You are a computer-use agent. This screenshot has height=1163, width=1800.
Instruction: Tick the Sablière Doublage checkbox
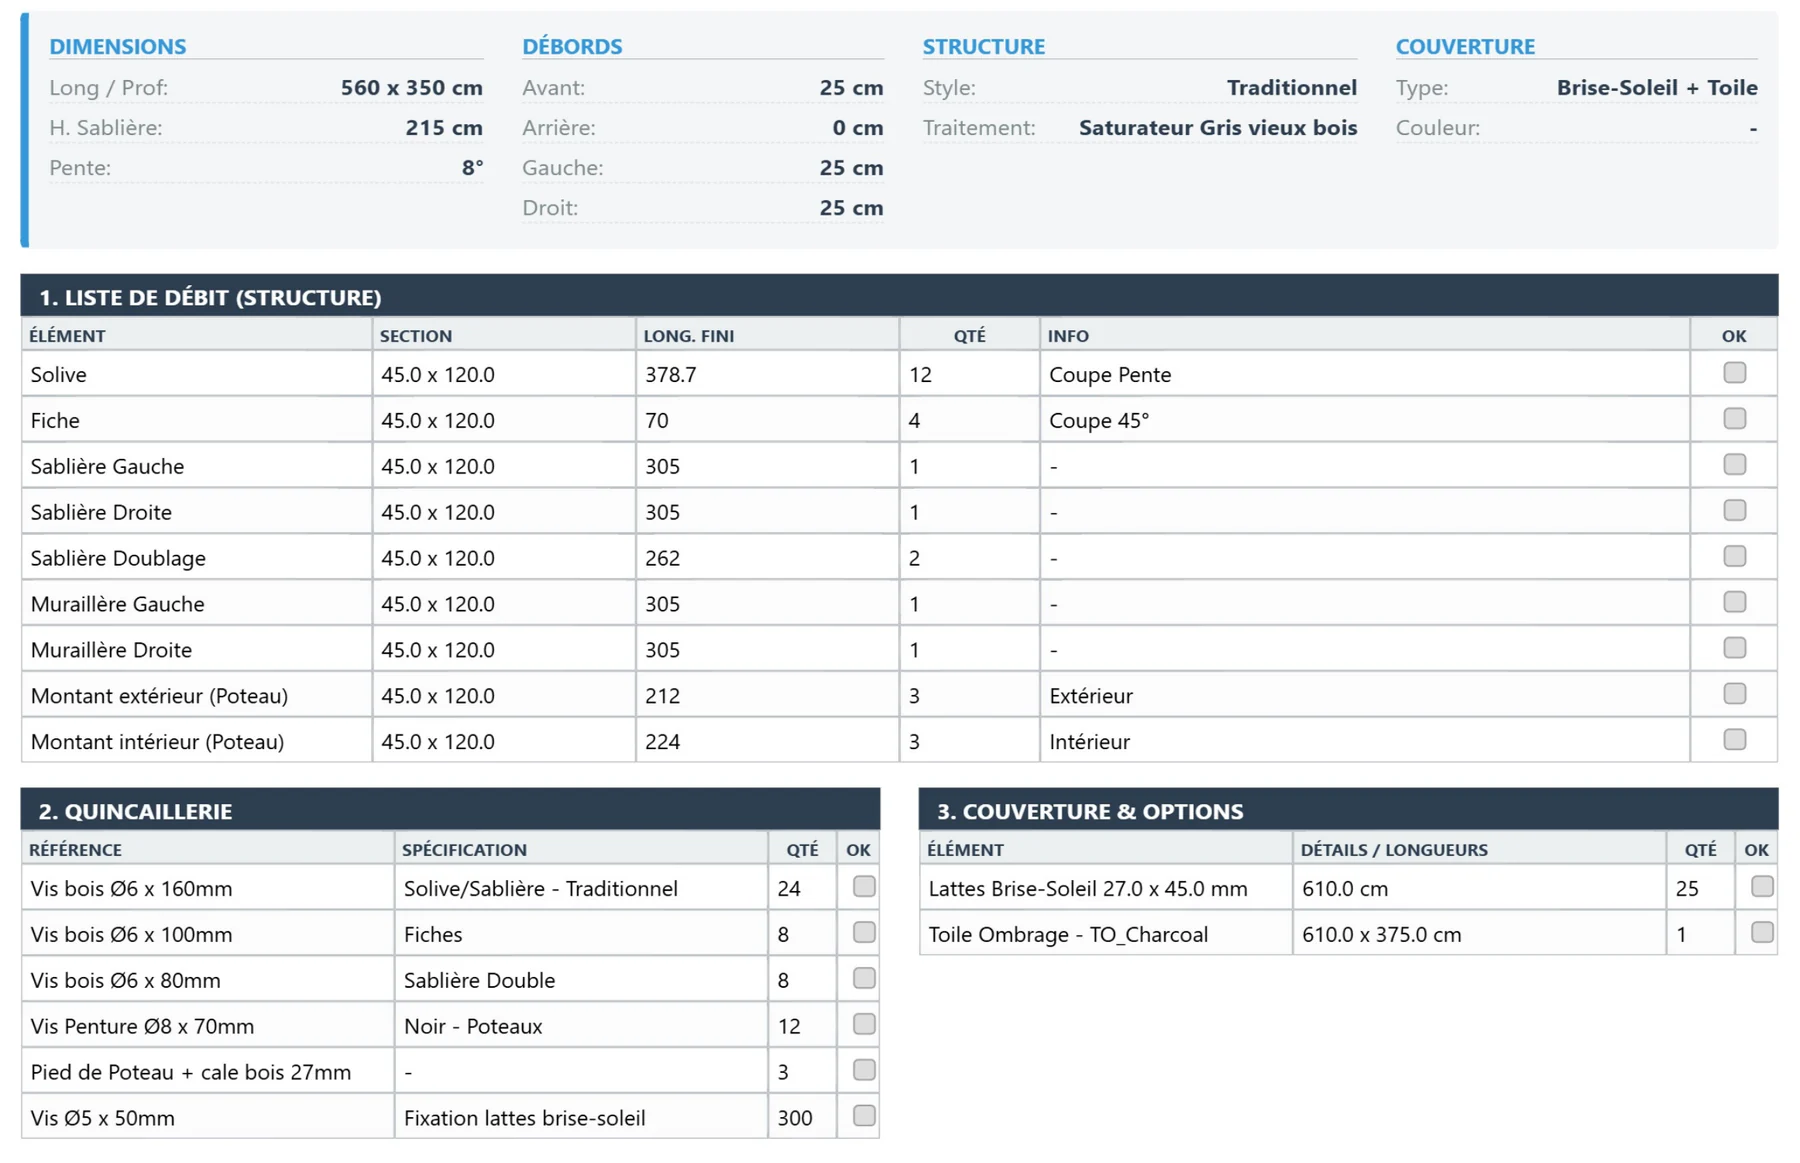click(x=1734, y=557)
